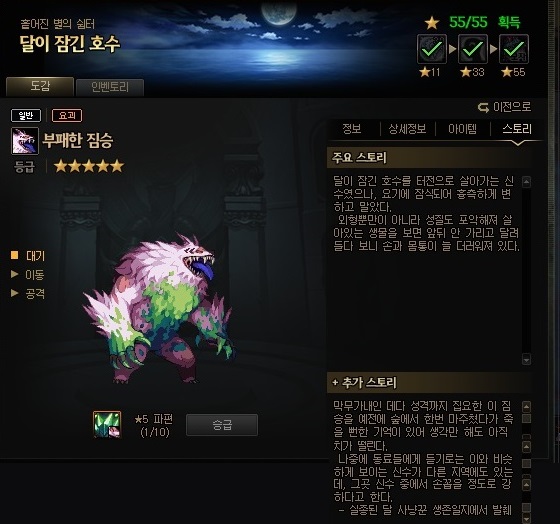Click the five-star 등급 rating
Viewport: 560px width, 524px height.
coord(89,166)
